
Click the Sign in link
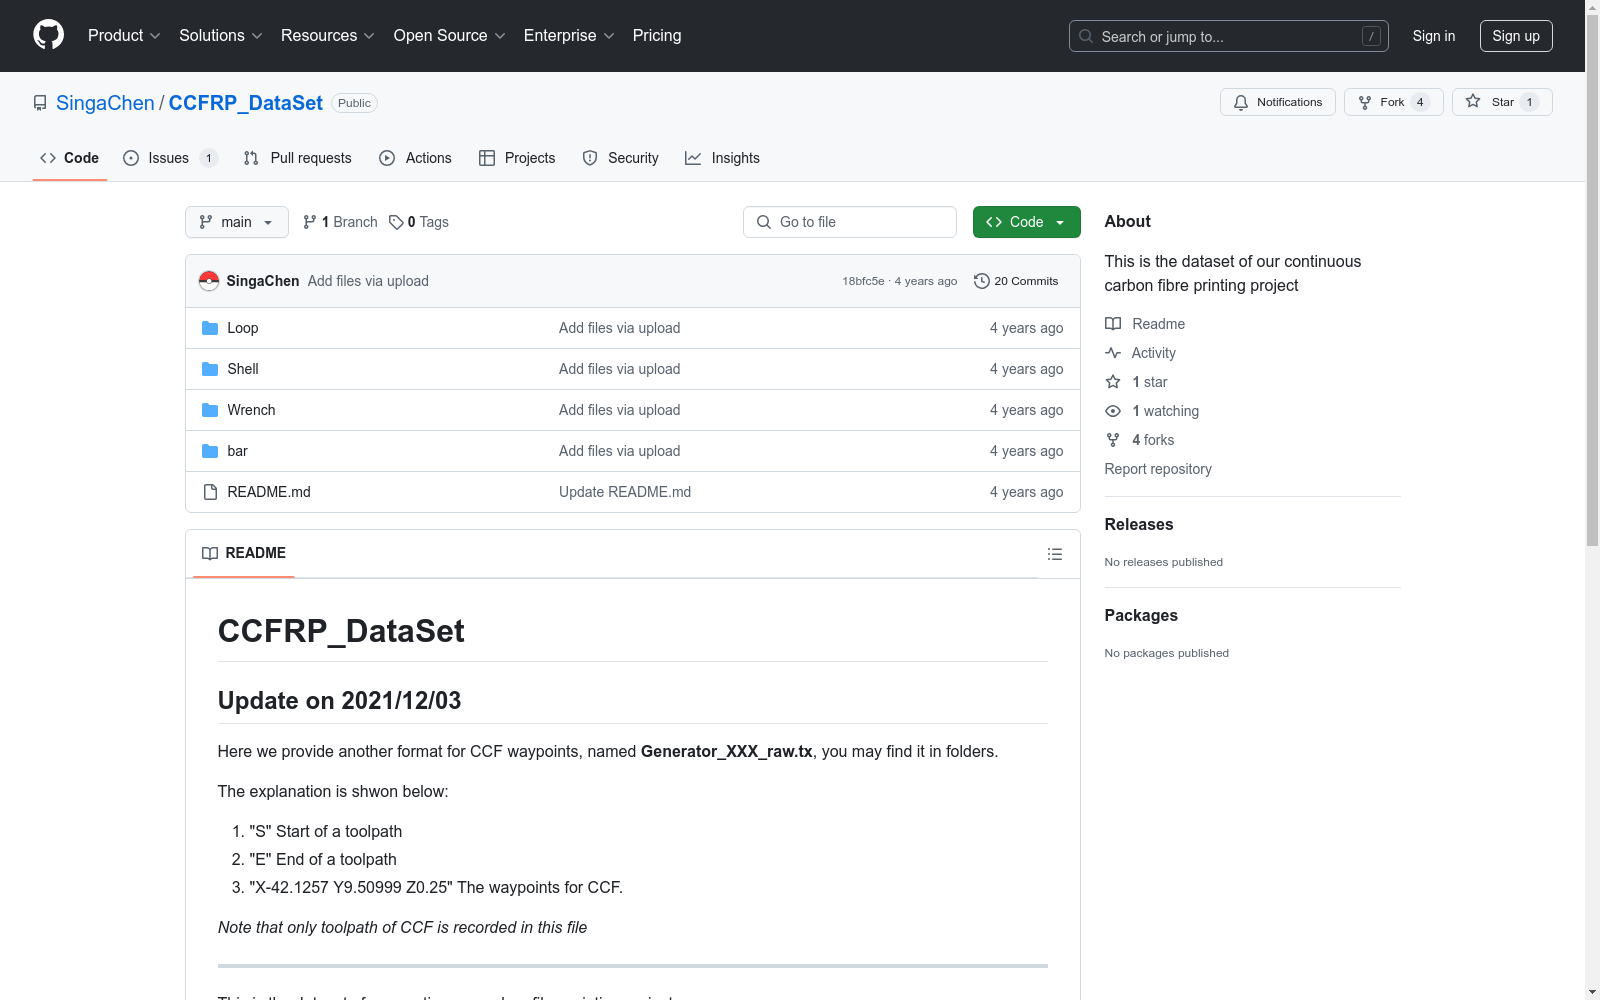1434,36
